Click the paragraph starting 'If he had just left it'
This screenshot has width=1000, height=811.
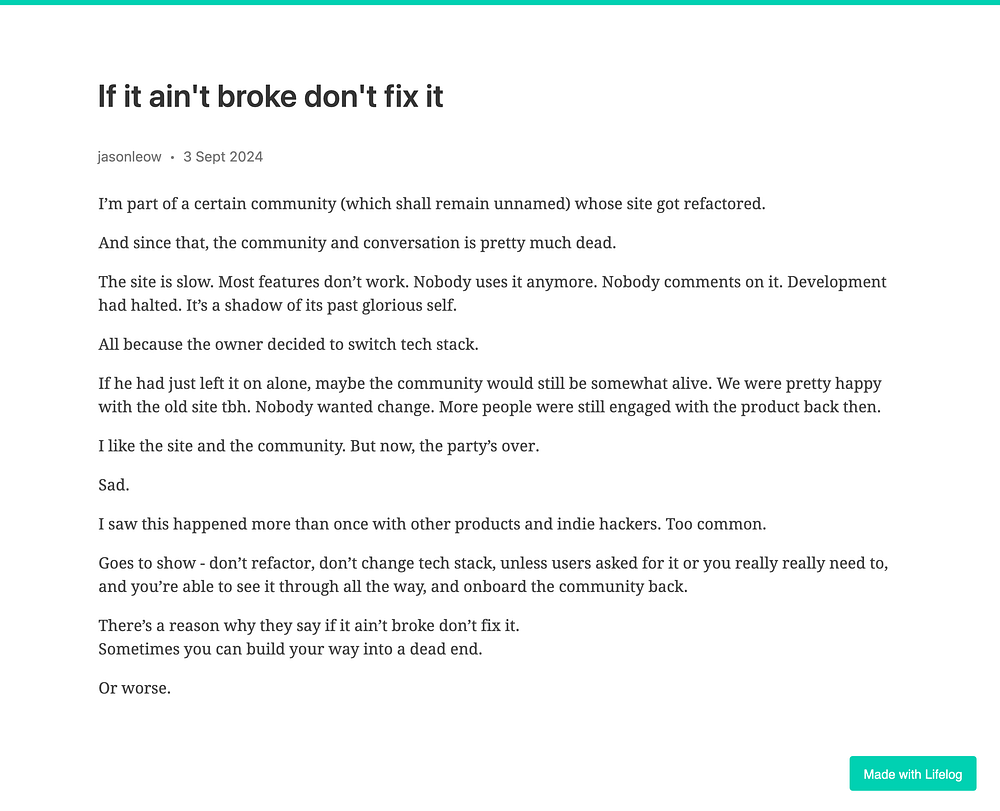tap(490, 395)
